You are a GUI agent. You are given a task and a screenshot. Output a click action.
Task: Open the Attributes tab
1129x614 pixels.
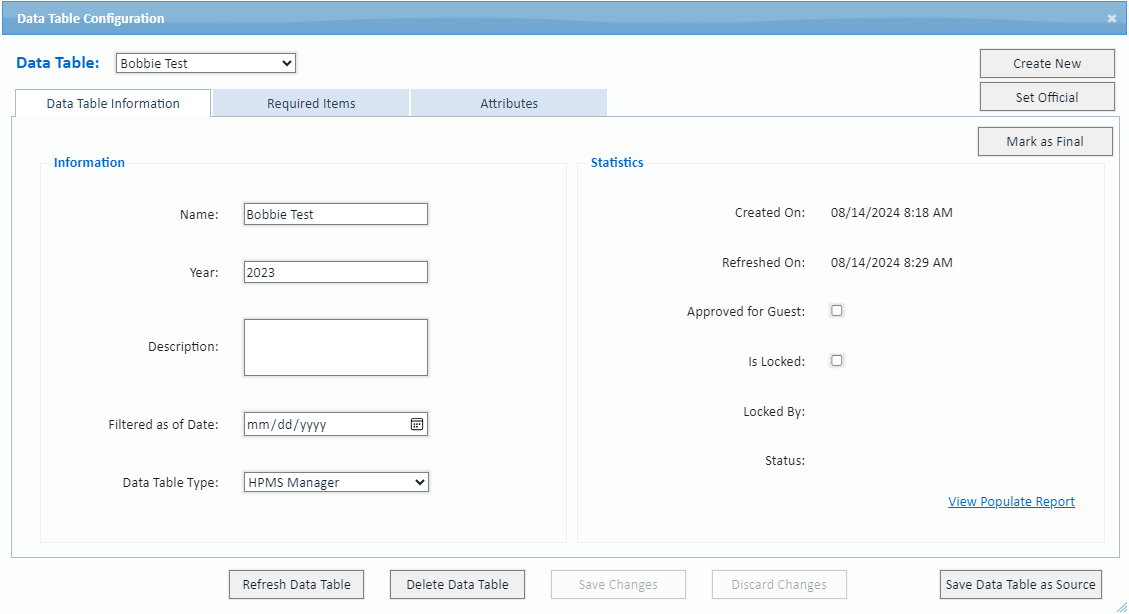click(509, 103)
